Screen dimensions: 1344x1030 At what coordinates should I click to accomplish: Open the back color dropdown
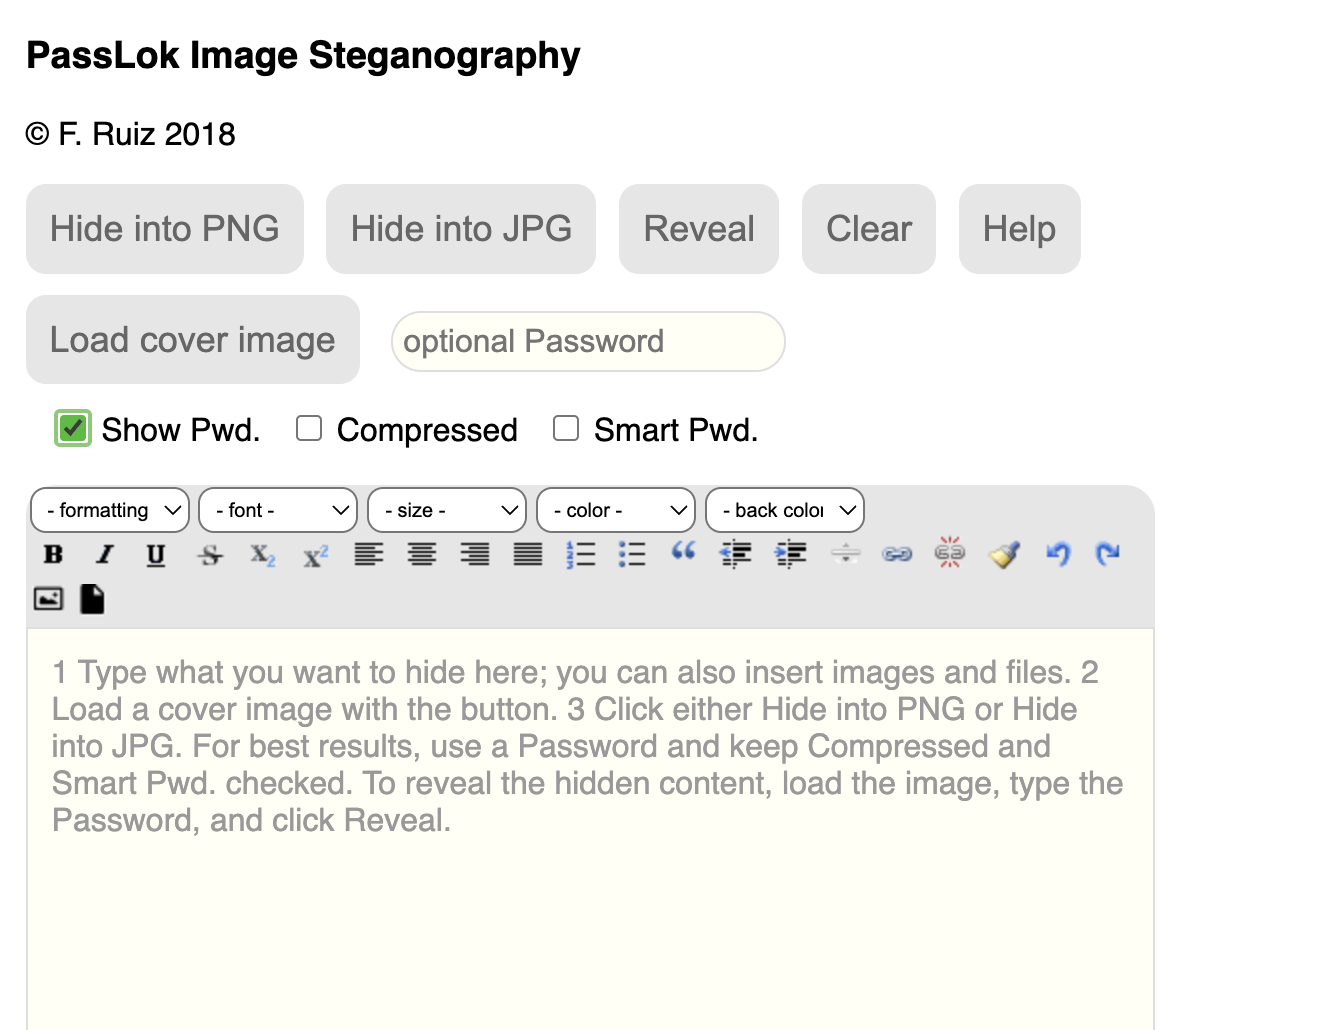click(x=785, y=510)
